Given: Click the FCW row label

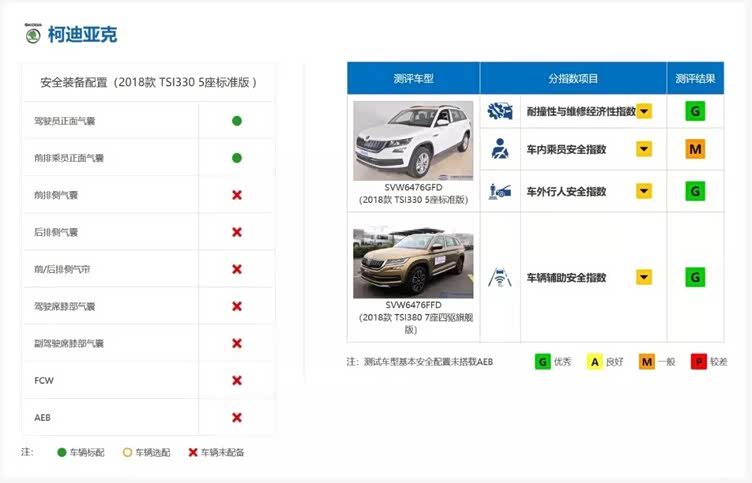Looking at the screenshot, I should click(x=44, y=380).
